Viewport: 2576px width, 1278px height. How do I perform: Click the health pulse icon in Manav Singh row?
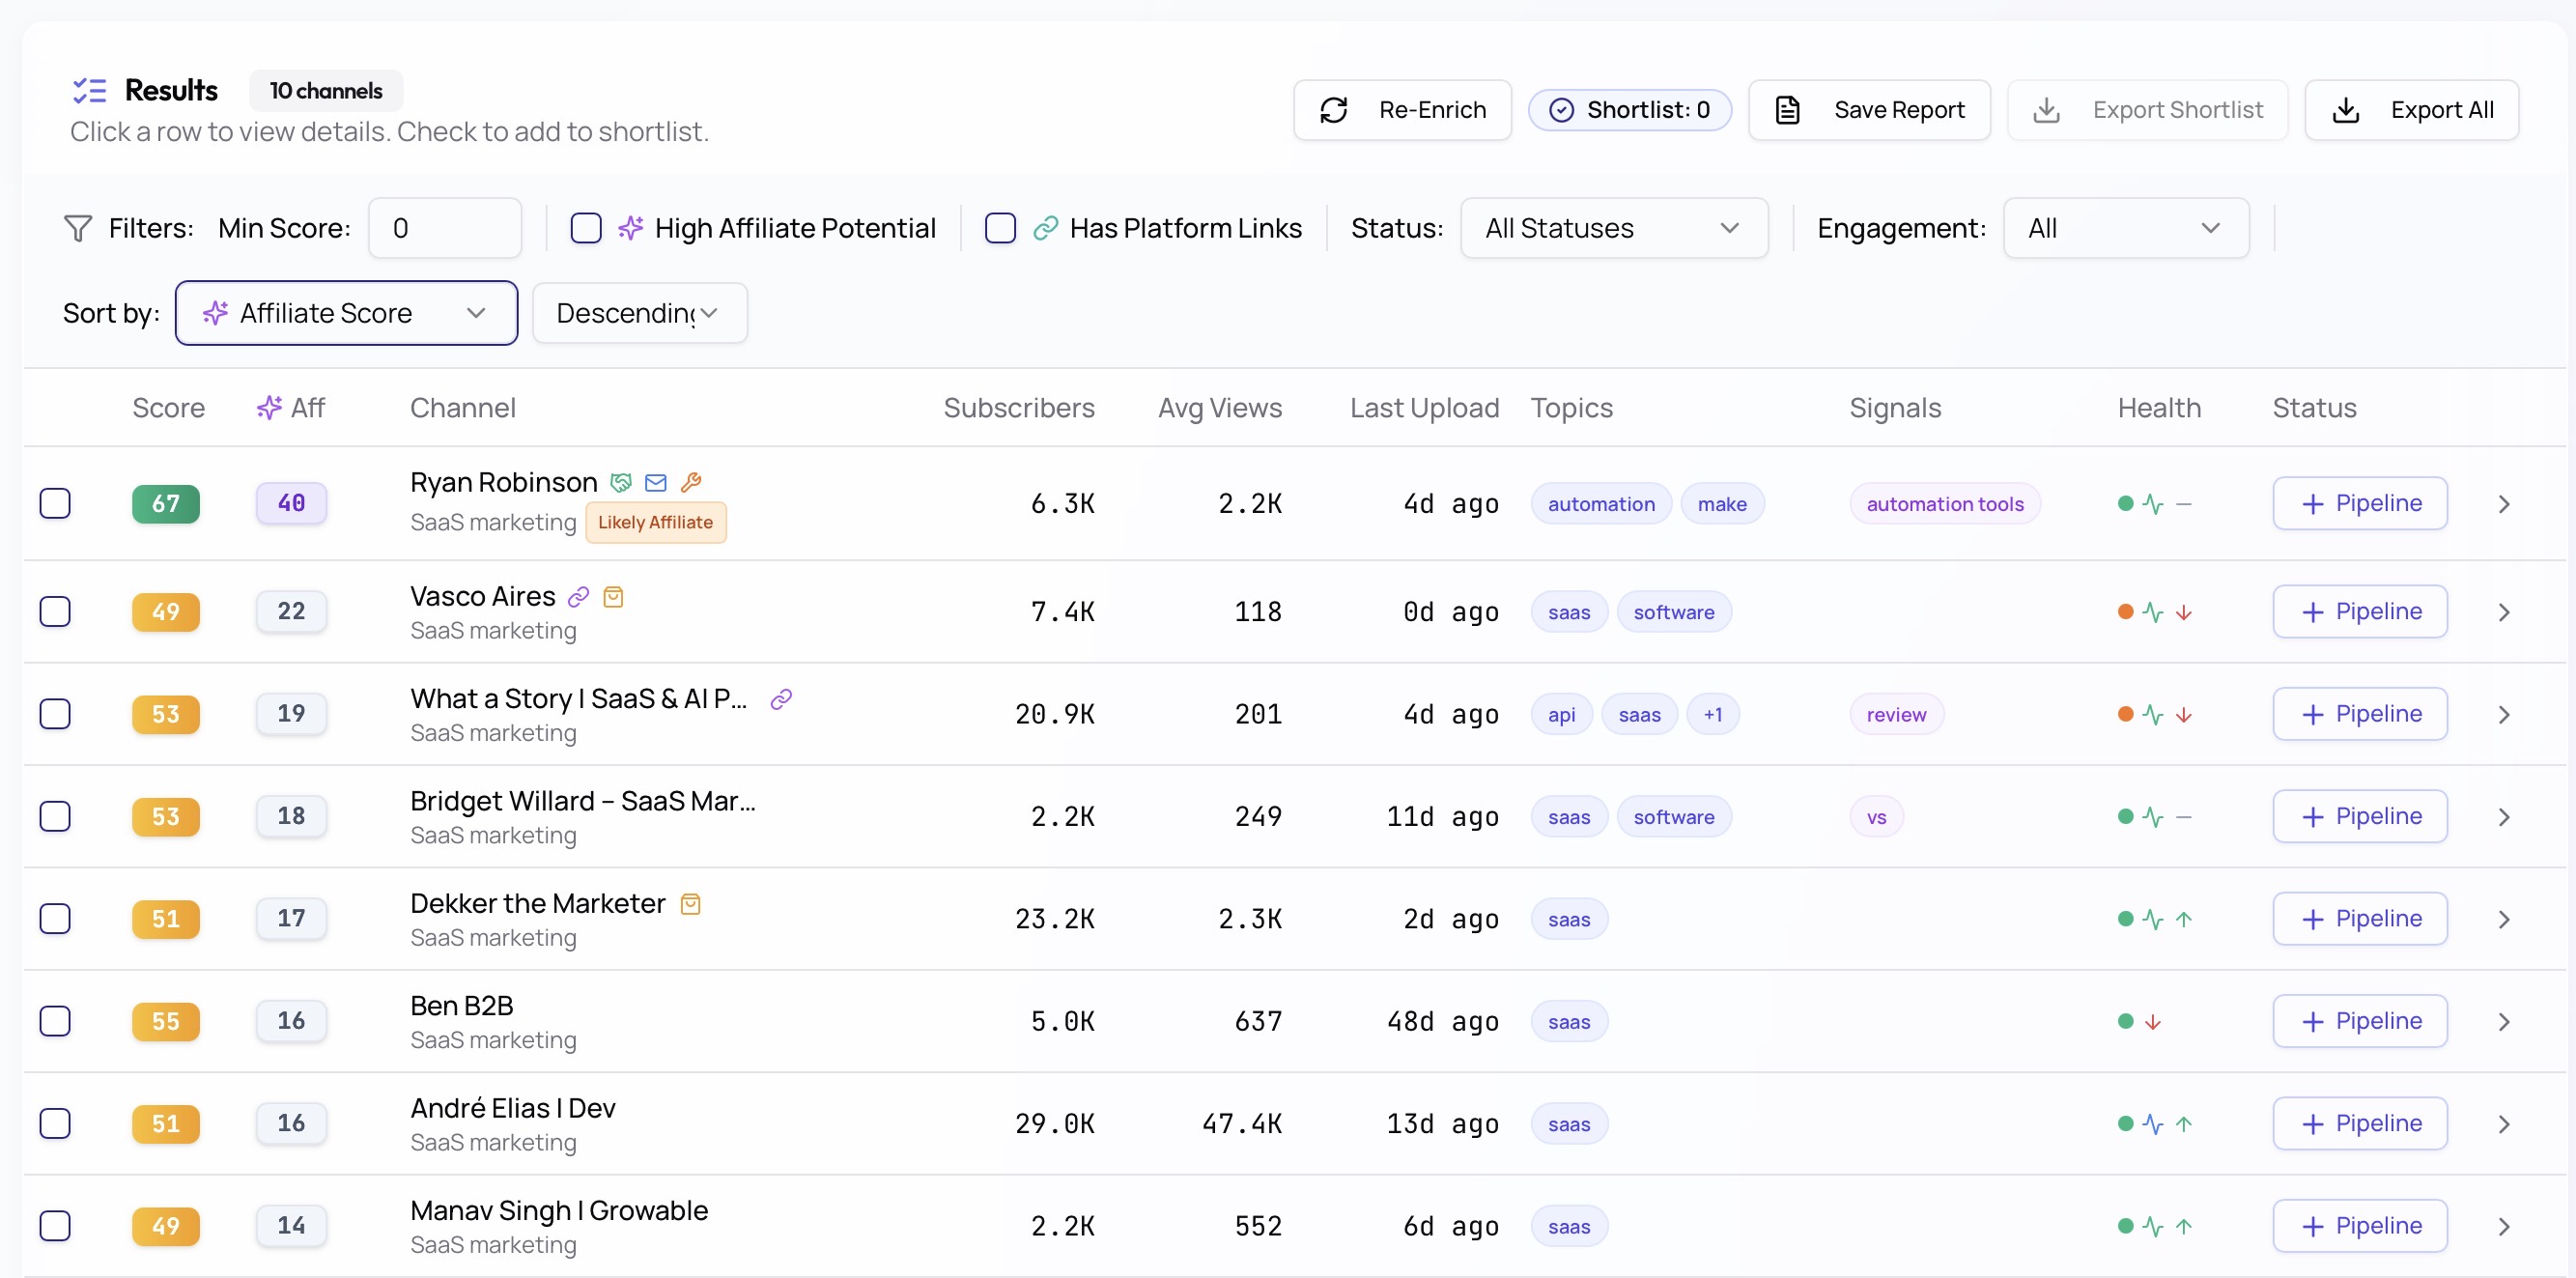[2153, 1226]
